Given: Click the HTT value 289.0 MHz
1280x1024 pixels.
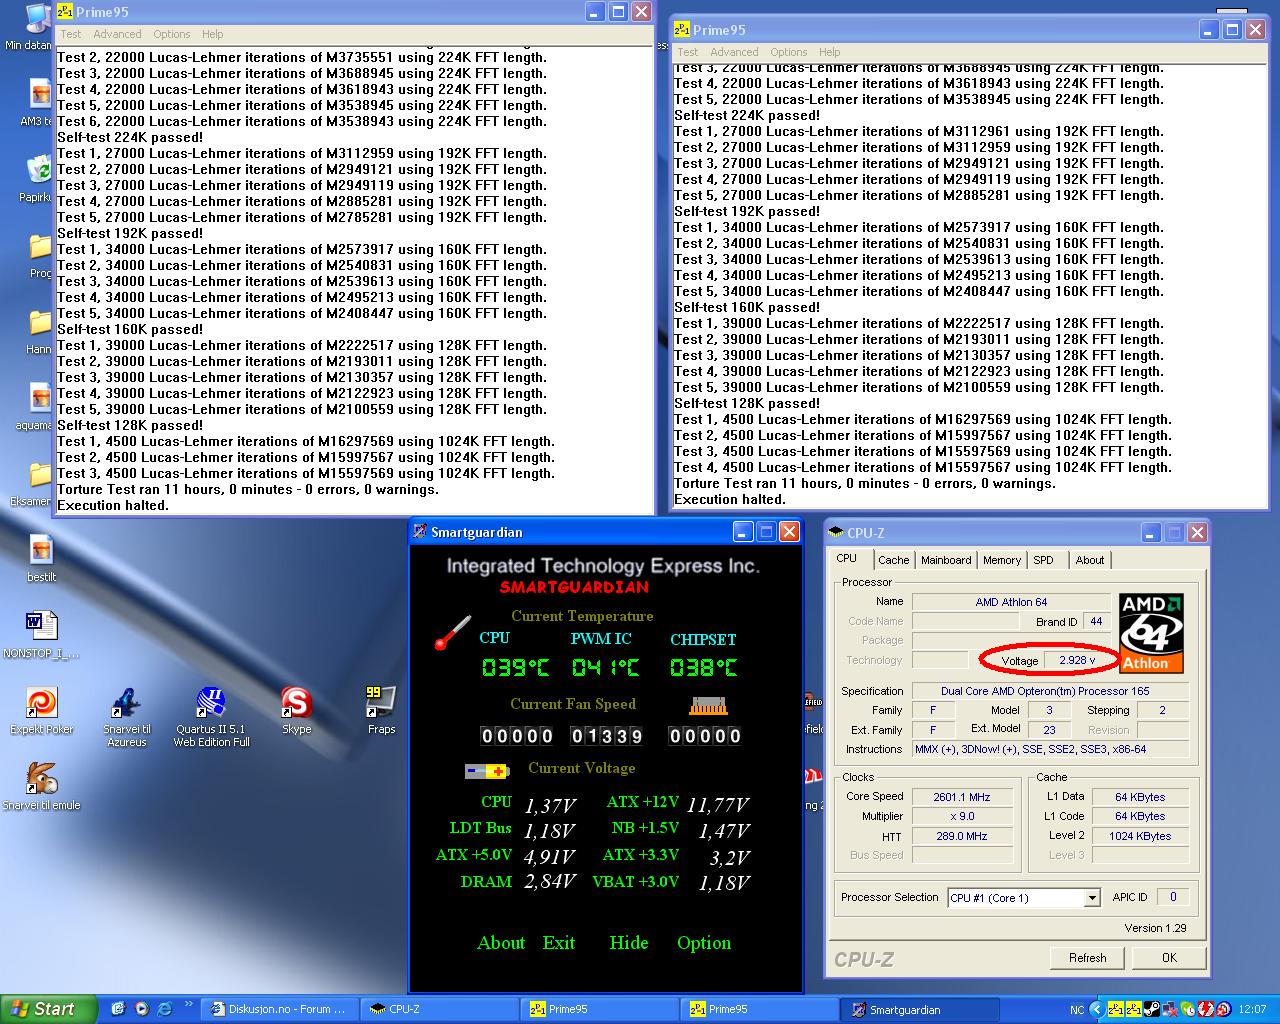Looking at the screenshot, I should coord(962,836).
